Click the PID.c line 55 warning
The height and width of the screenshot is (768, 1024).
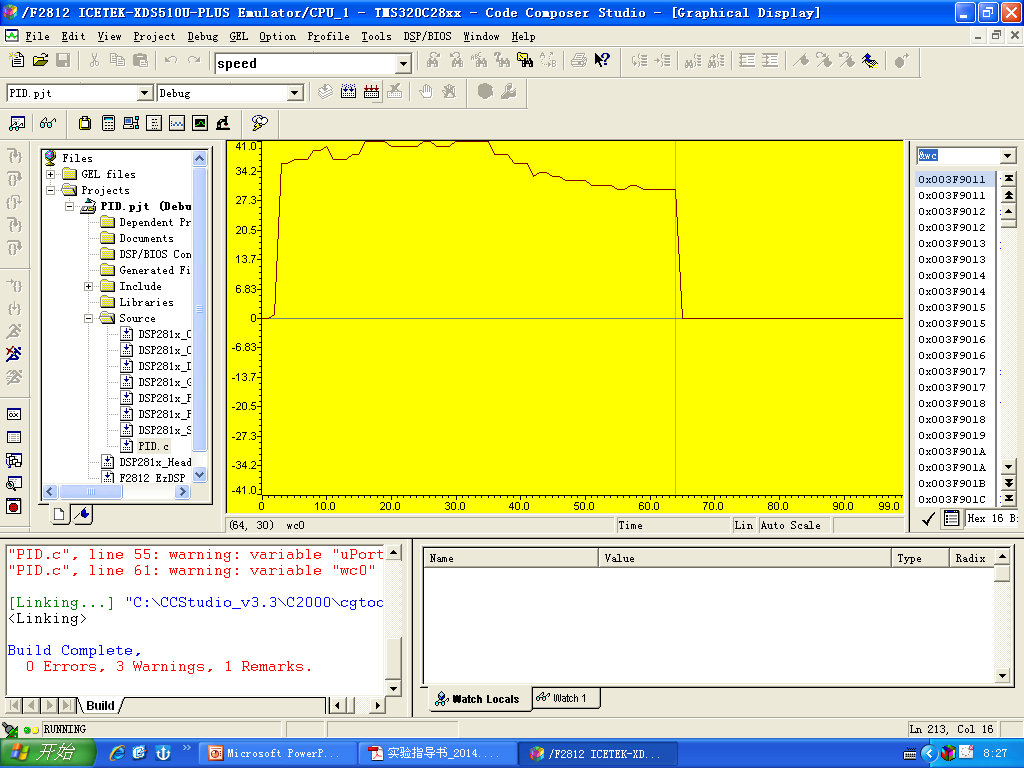tap(196, 554)
